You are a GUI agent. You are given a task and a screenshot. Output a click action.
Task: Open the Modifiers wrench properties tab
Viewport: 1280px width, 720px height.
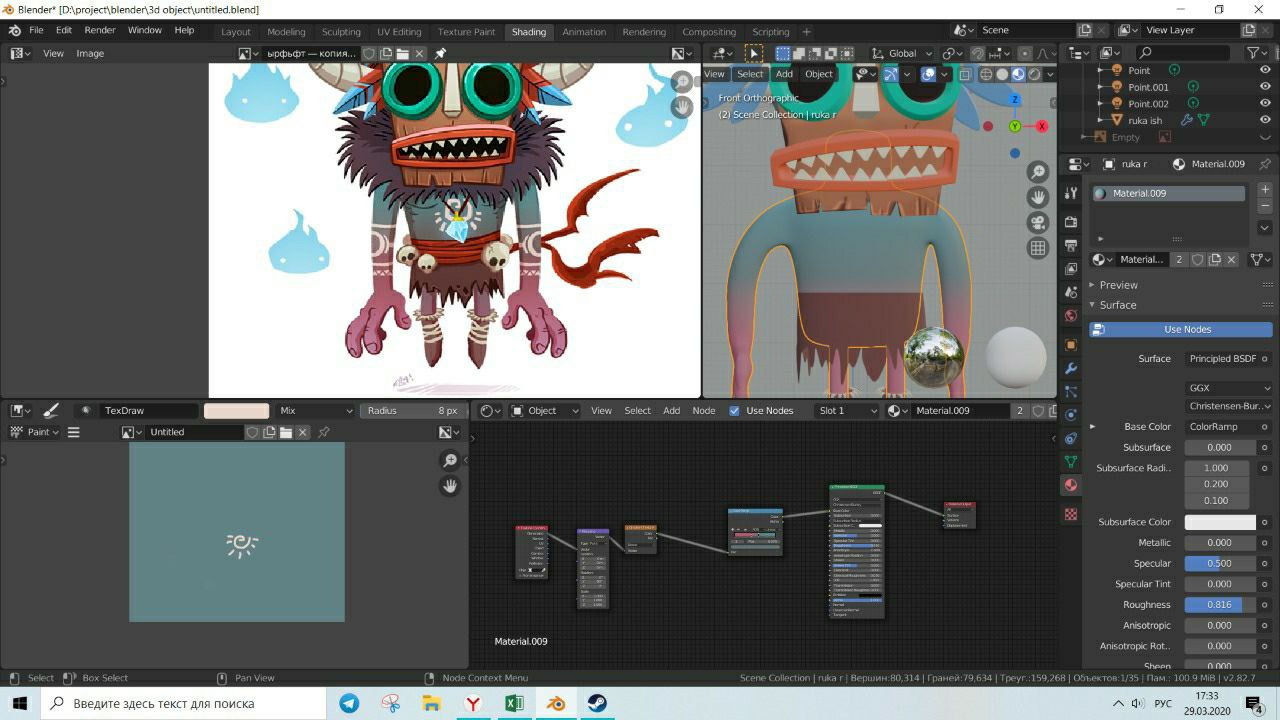point(1071,369)
